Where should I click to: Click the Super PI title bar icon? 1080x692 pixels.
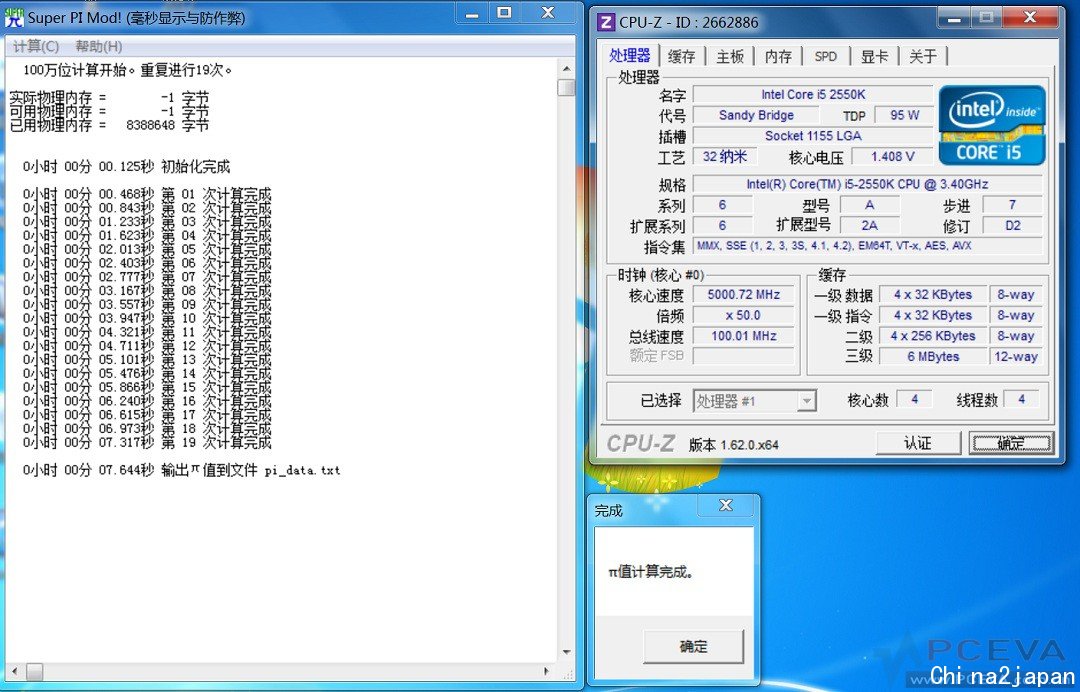point(14,17)
